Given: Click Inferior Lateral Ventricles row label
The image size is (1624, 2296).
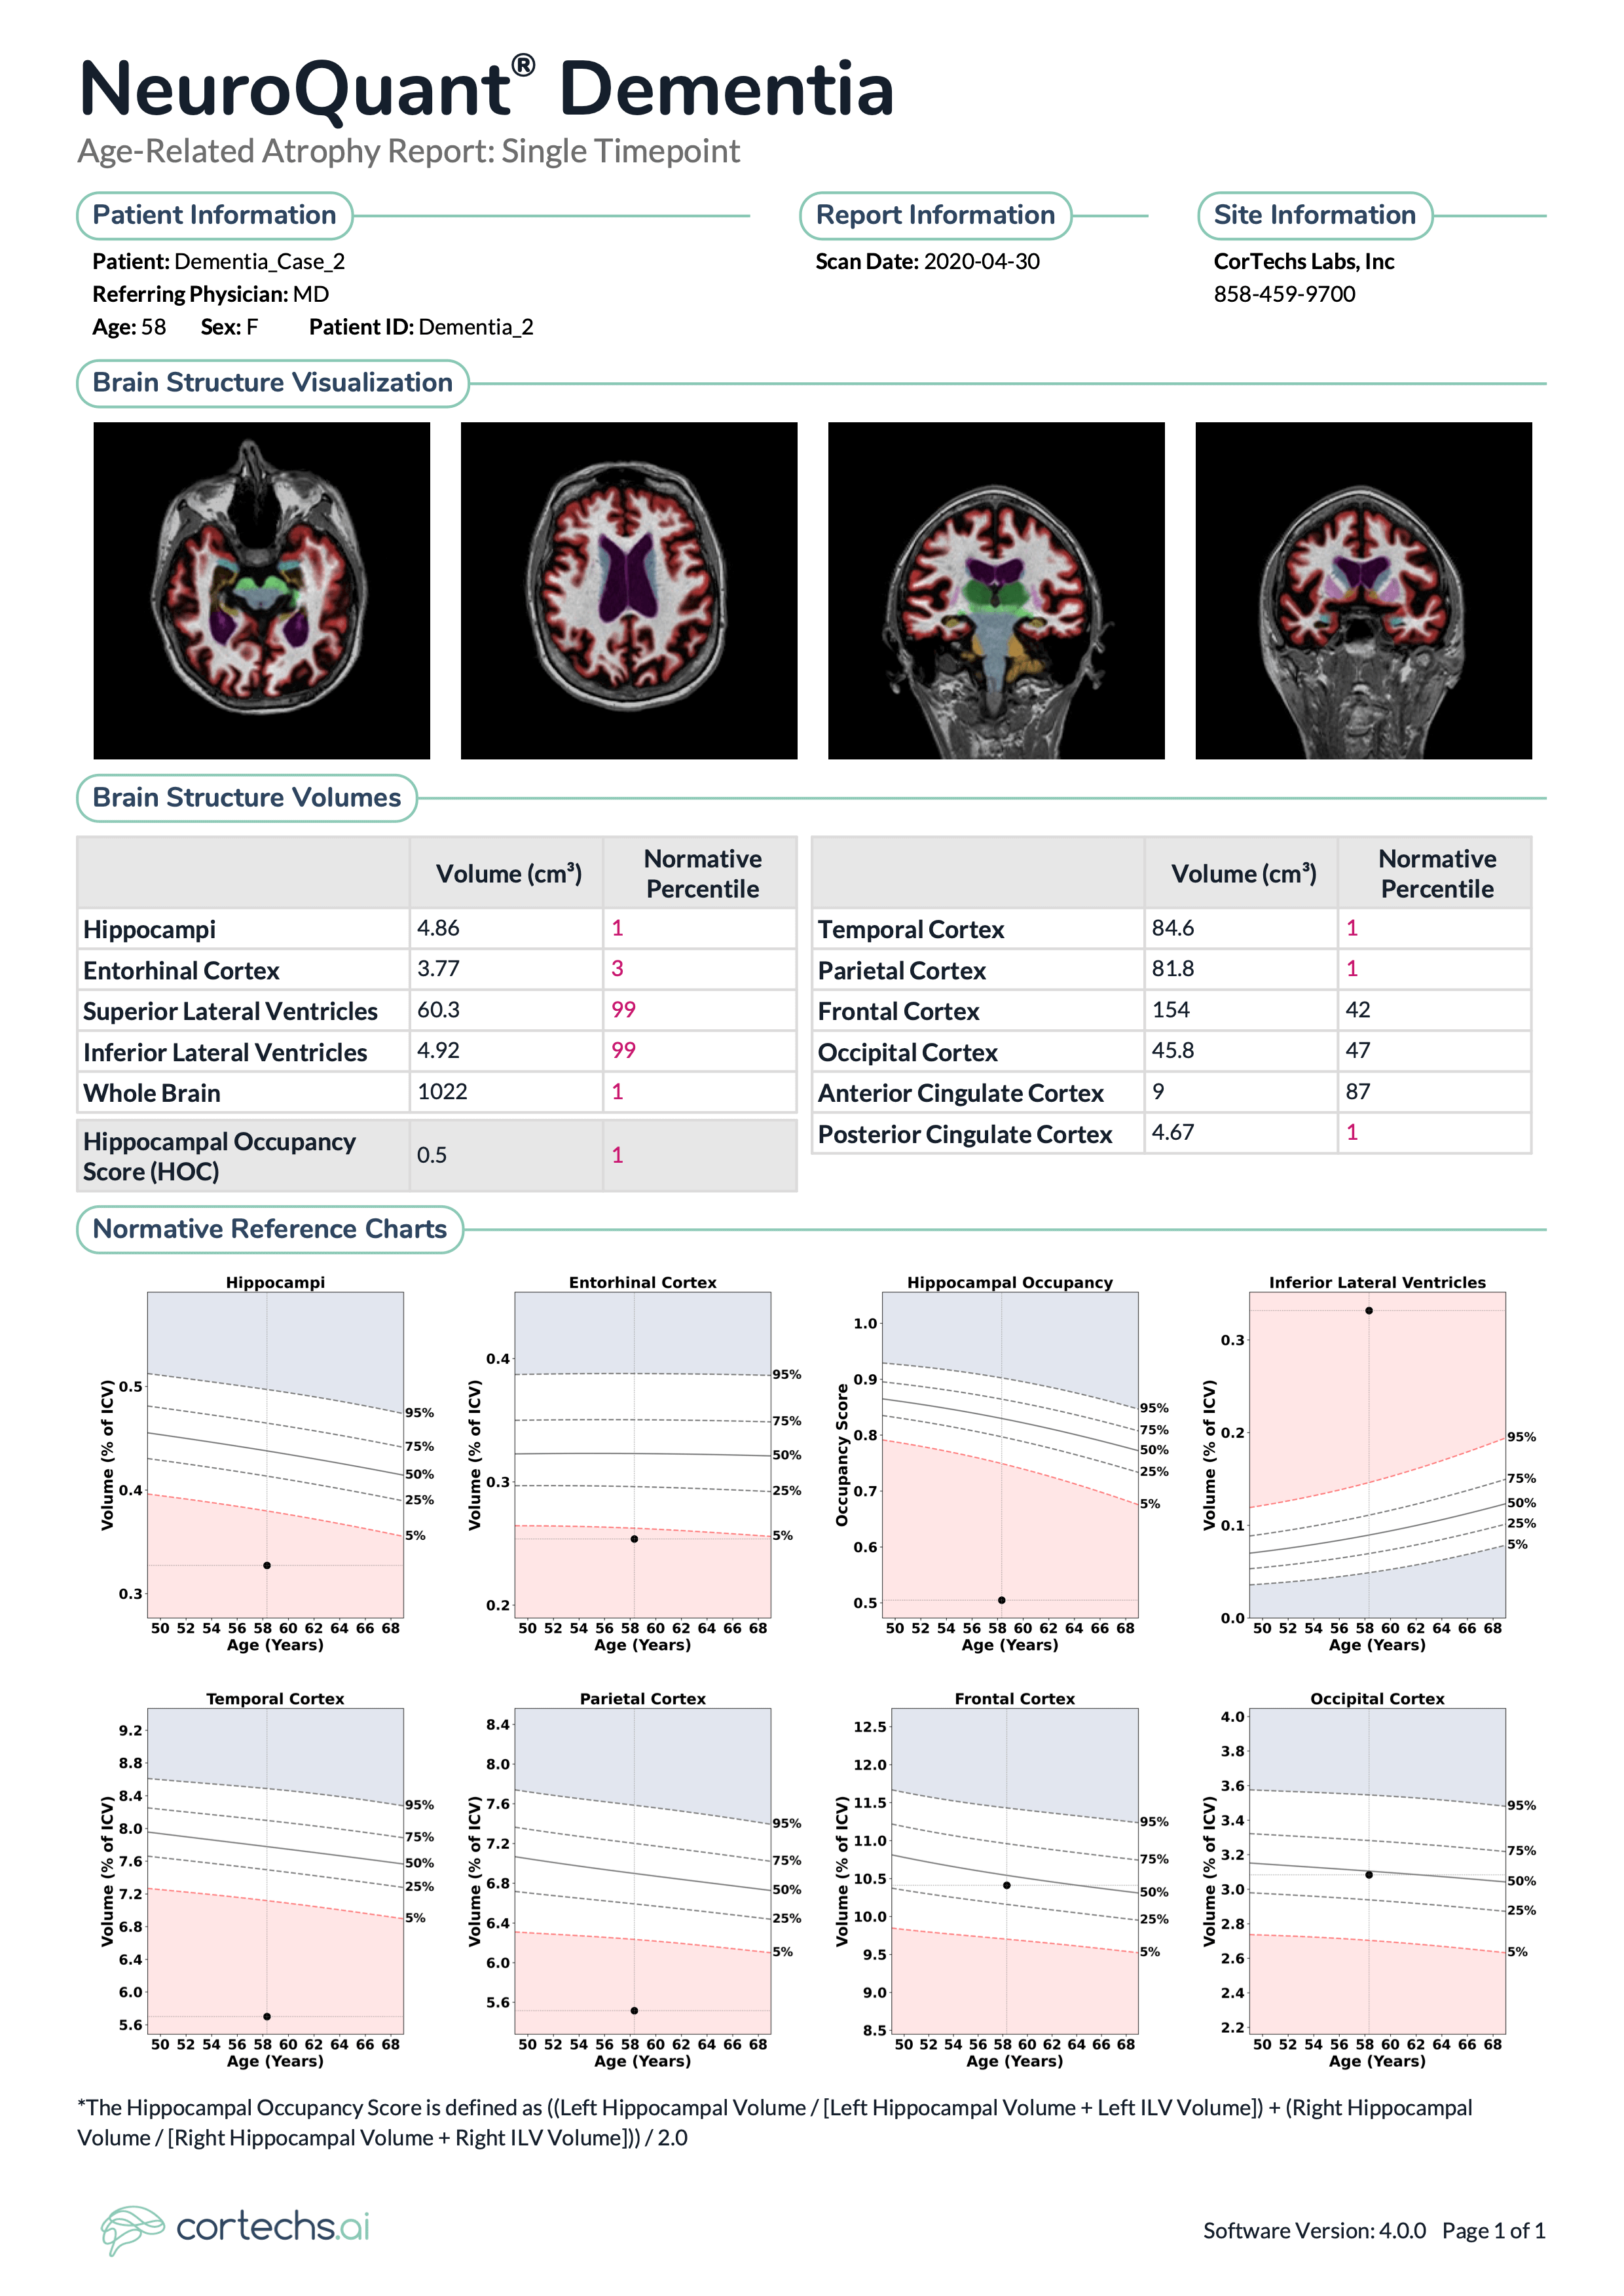Looking at the screenshot, I should 225,1053.
